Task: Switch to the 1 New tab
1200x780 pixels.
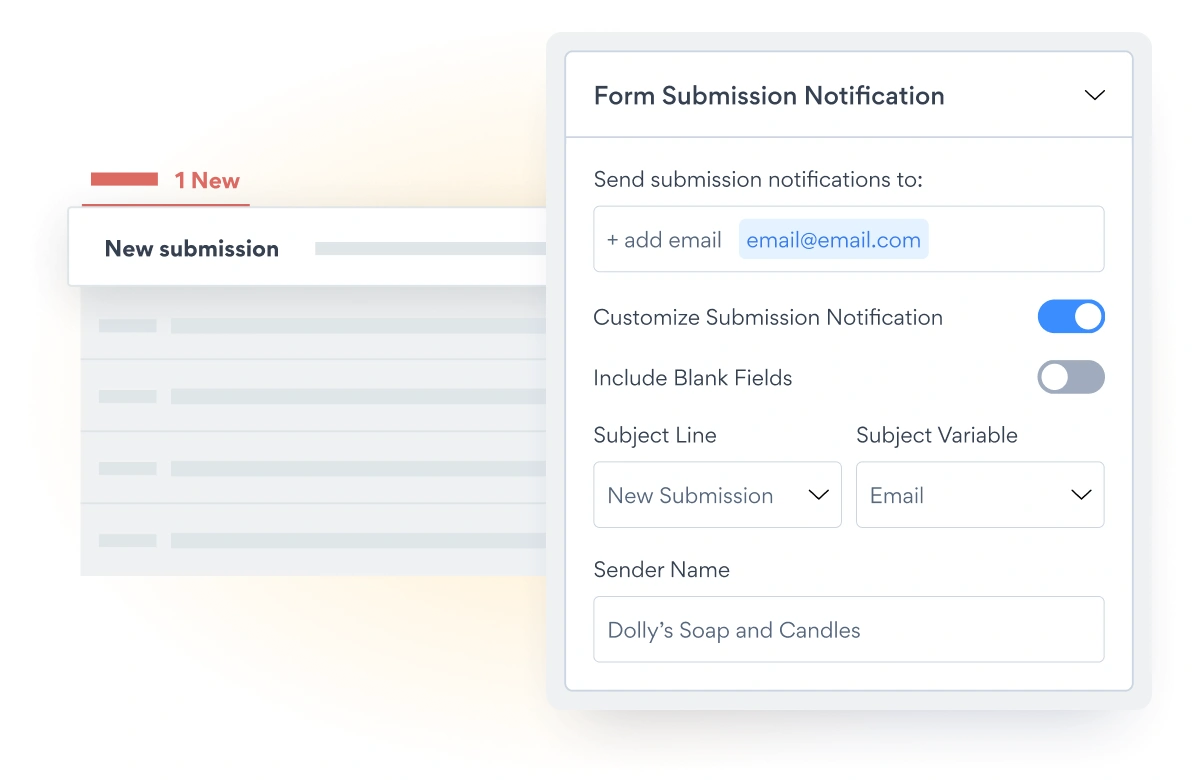Action: point(207,181)
